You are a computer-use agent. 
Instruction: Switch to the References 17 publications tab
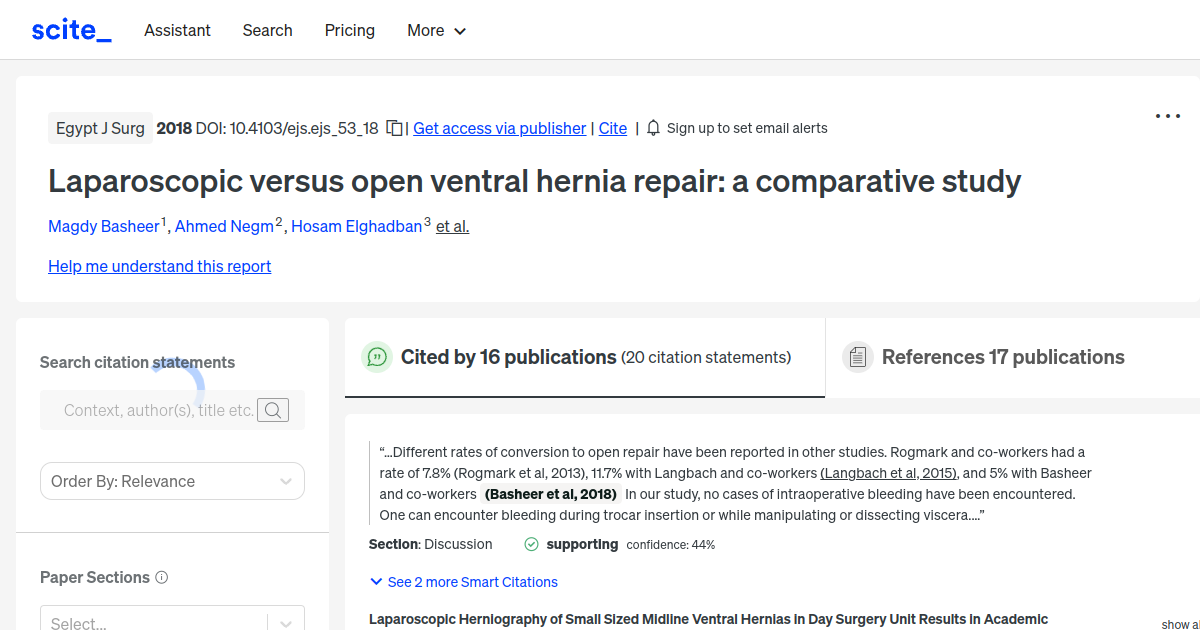pos(1002,356)
